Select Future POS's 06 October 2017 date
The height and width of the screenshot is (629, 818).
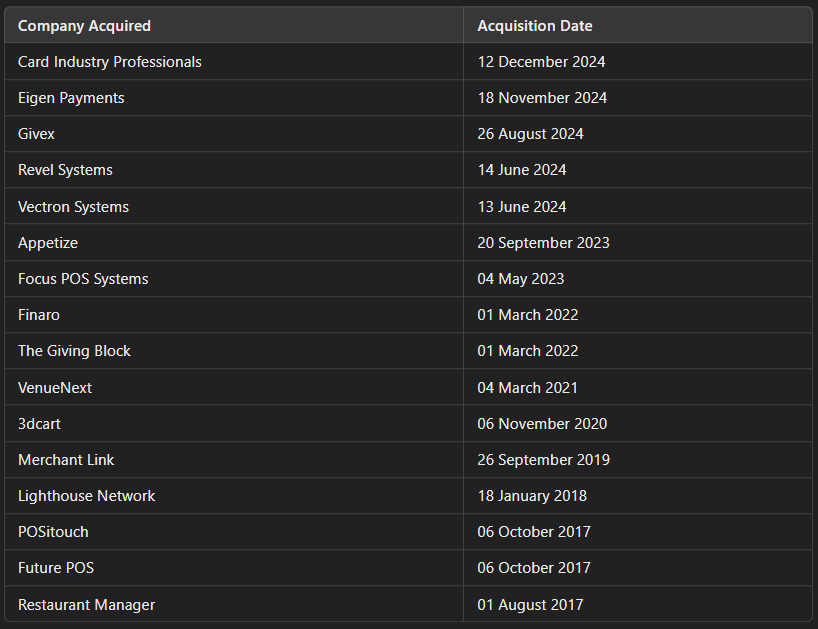coord(534,567)
